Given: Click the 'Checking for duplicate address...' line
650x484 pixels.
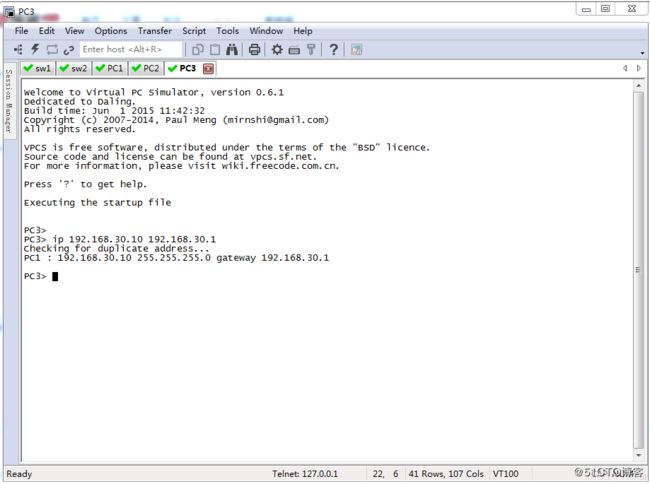Looking at the screenshot, I should (x=116, y=249).
